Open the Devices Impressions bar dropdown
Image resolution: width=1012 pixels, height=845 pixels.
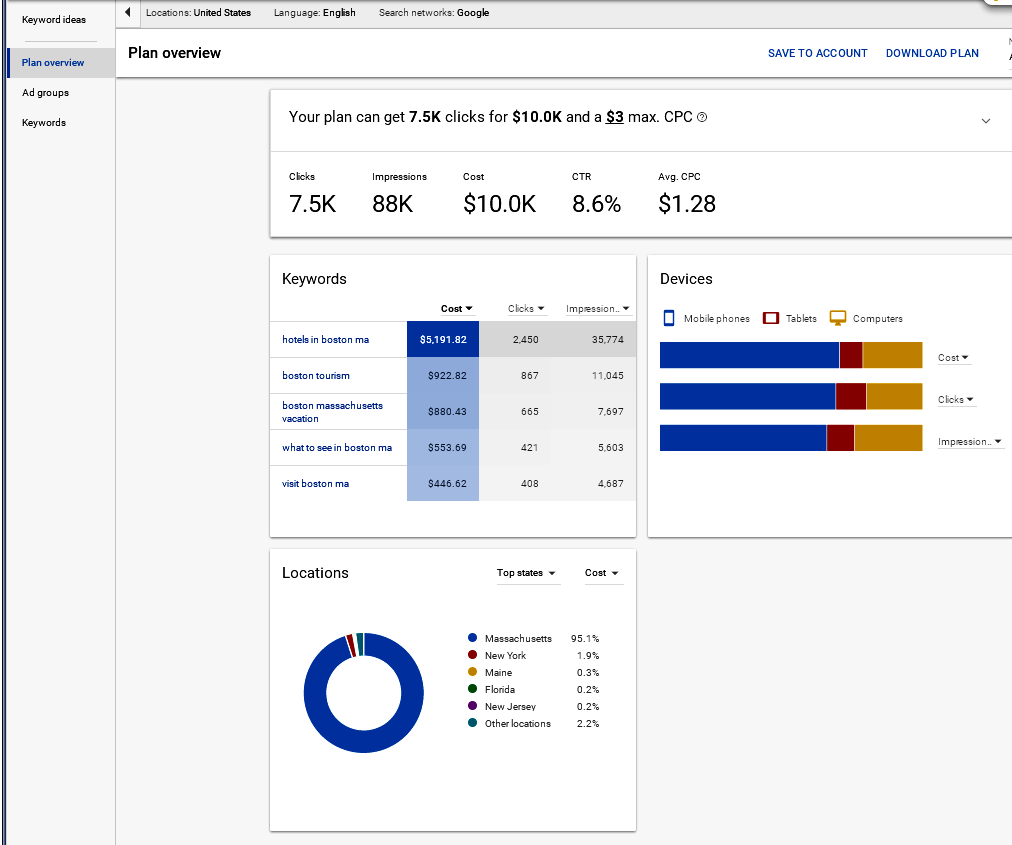coord(969,442)
